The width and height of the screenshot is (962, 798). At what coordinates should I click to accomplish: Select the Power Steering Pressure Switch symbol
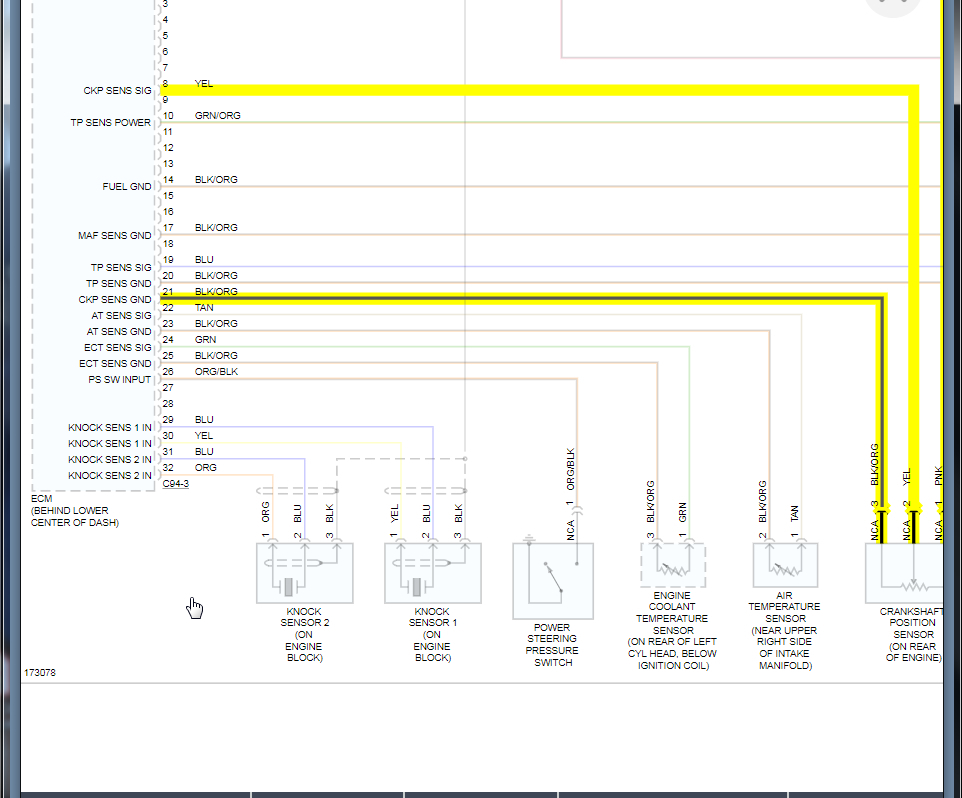click(553, 581)
